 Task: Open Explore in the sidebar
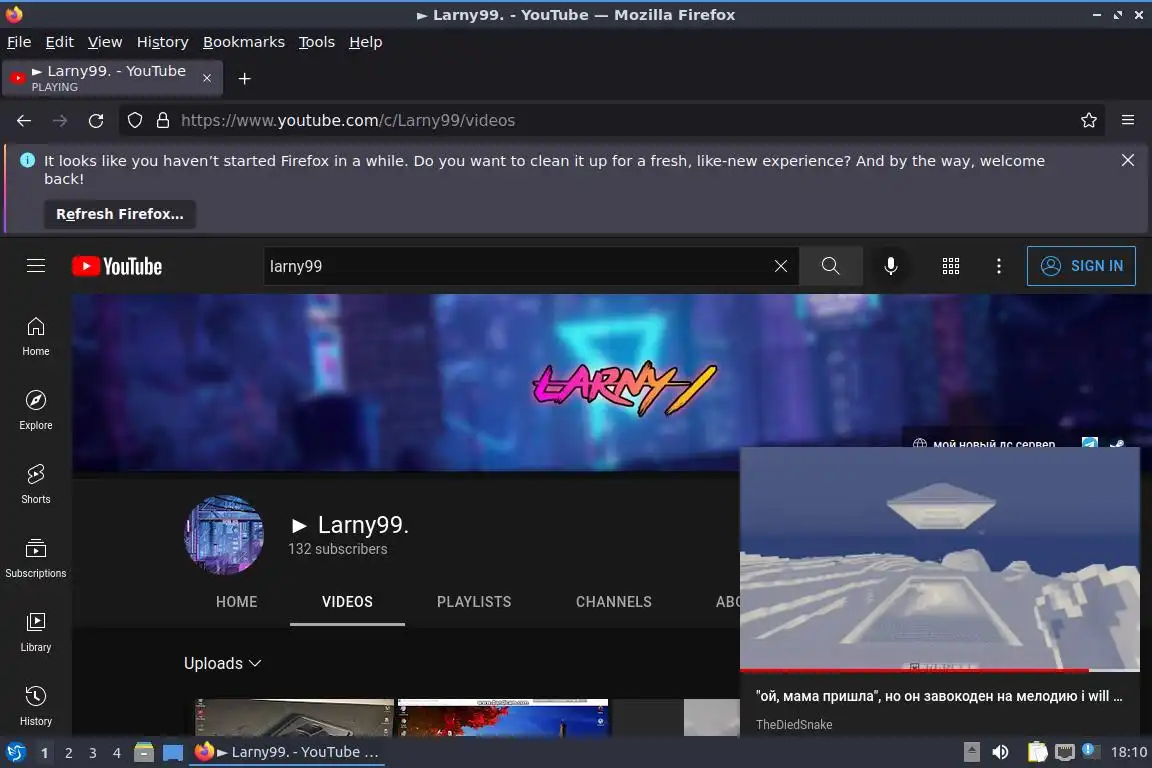pos(36,410)
